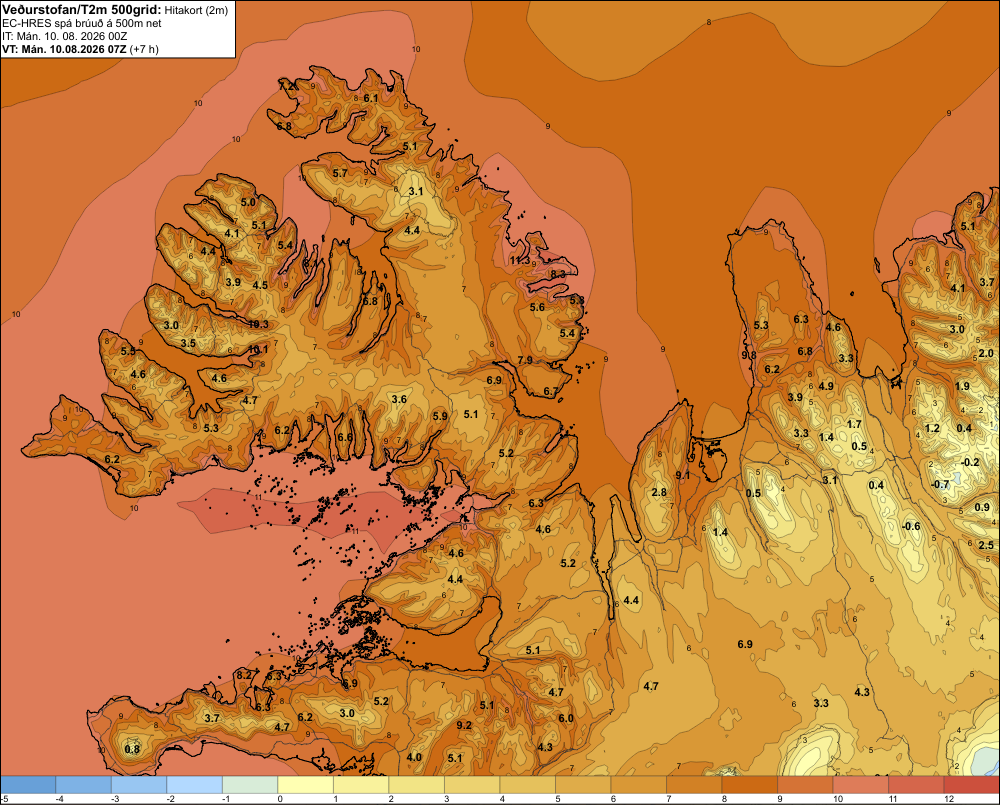This screenshot has width=1000, height=805.
Task: Click the light green -1 legend swatch
Action: click(x=251, y=785)
